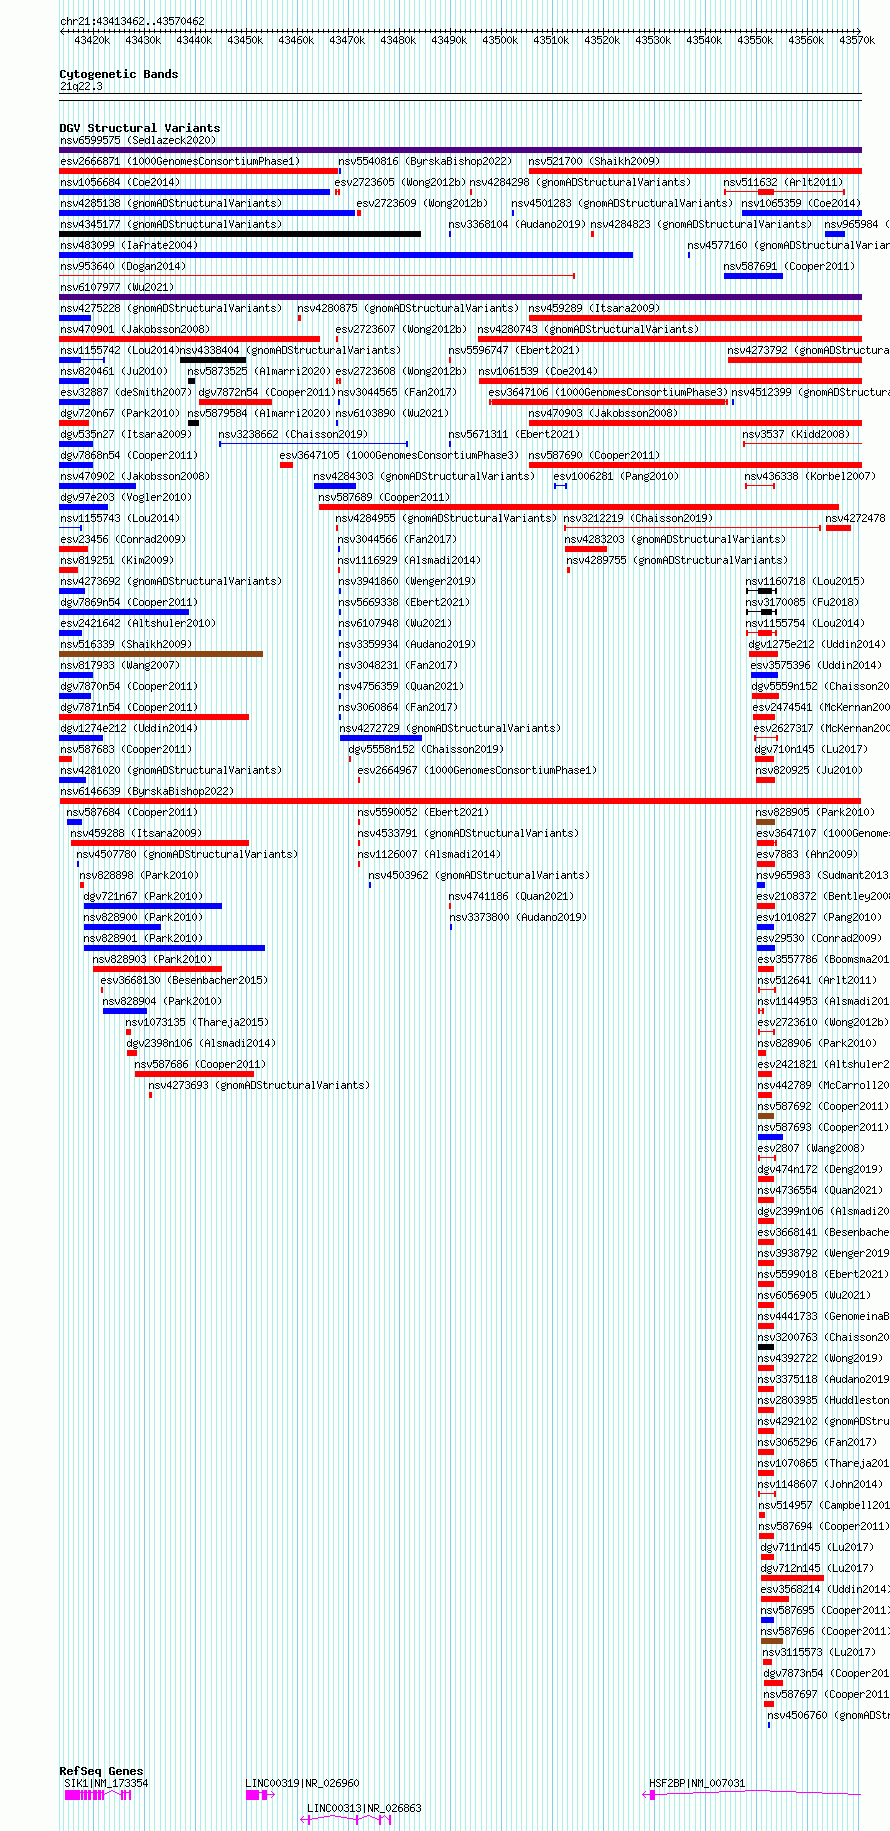This screenshot has height=1831, width=890.
Task: Click nsv3115573 (Lu2017) variant label
Action: [x=819, y=1653]
